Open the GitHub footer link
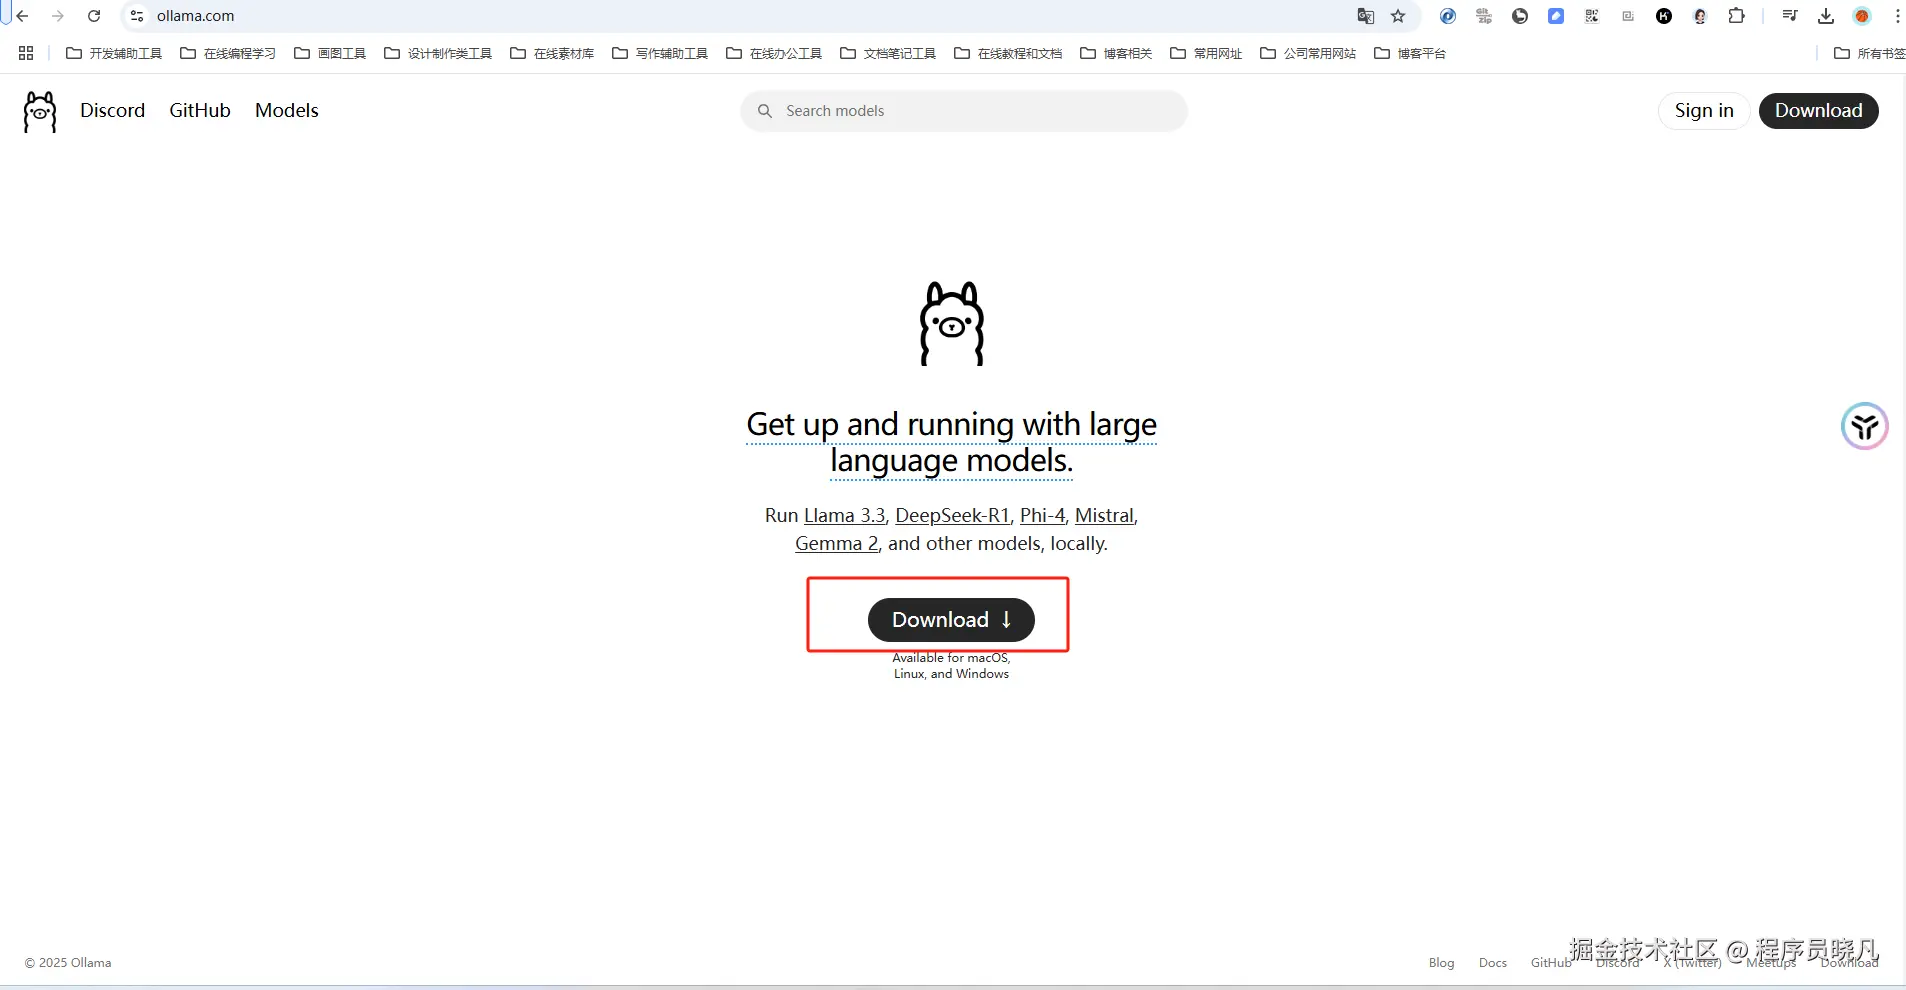The width and height of the screenshot is (1906, 990). [1551, 963]
